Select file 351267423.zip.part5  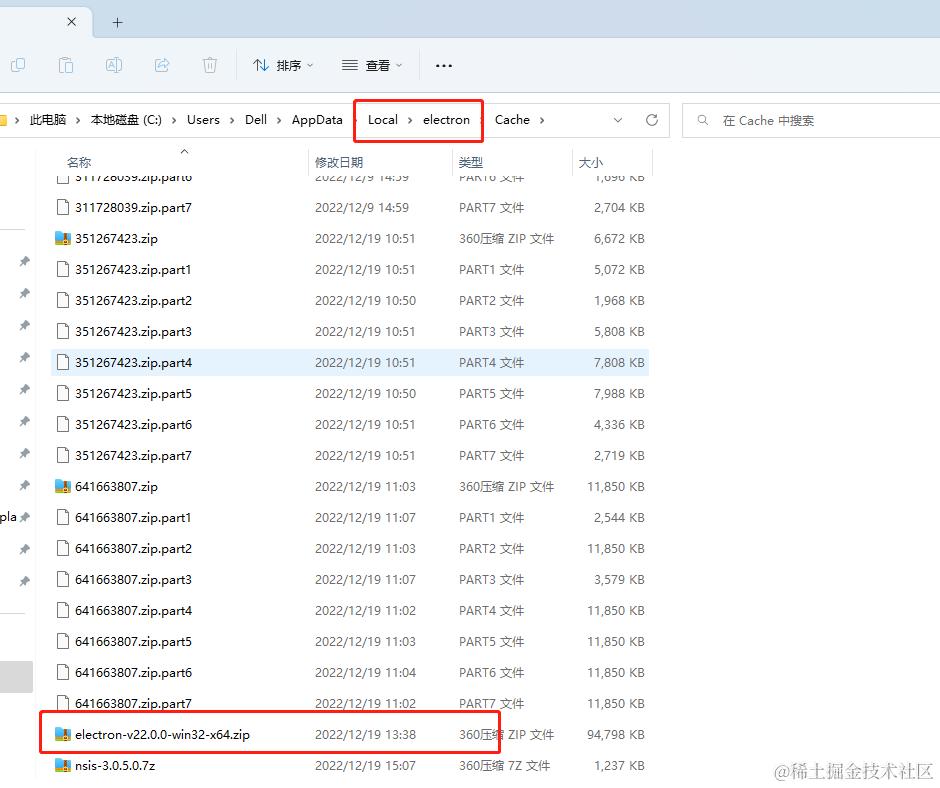[x=350, y=393]
